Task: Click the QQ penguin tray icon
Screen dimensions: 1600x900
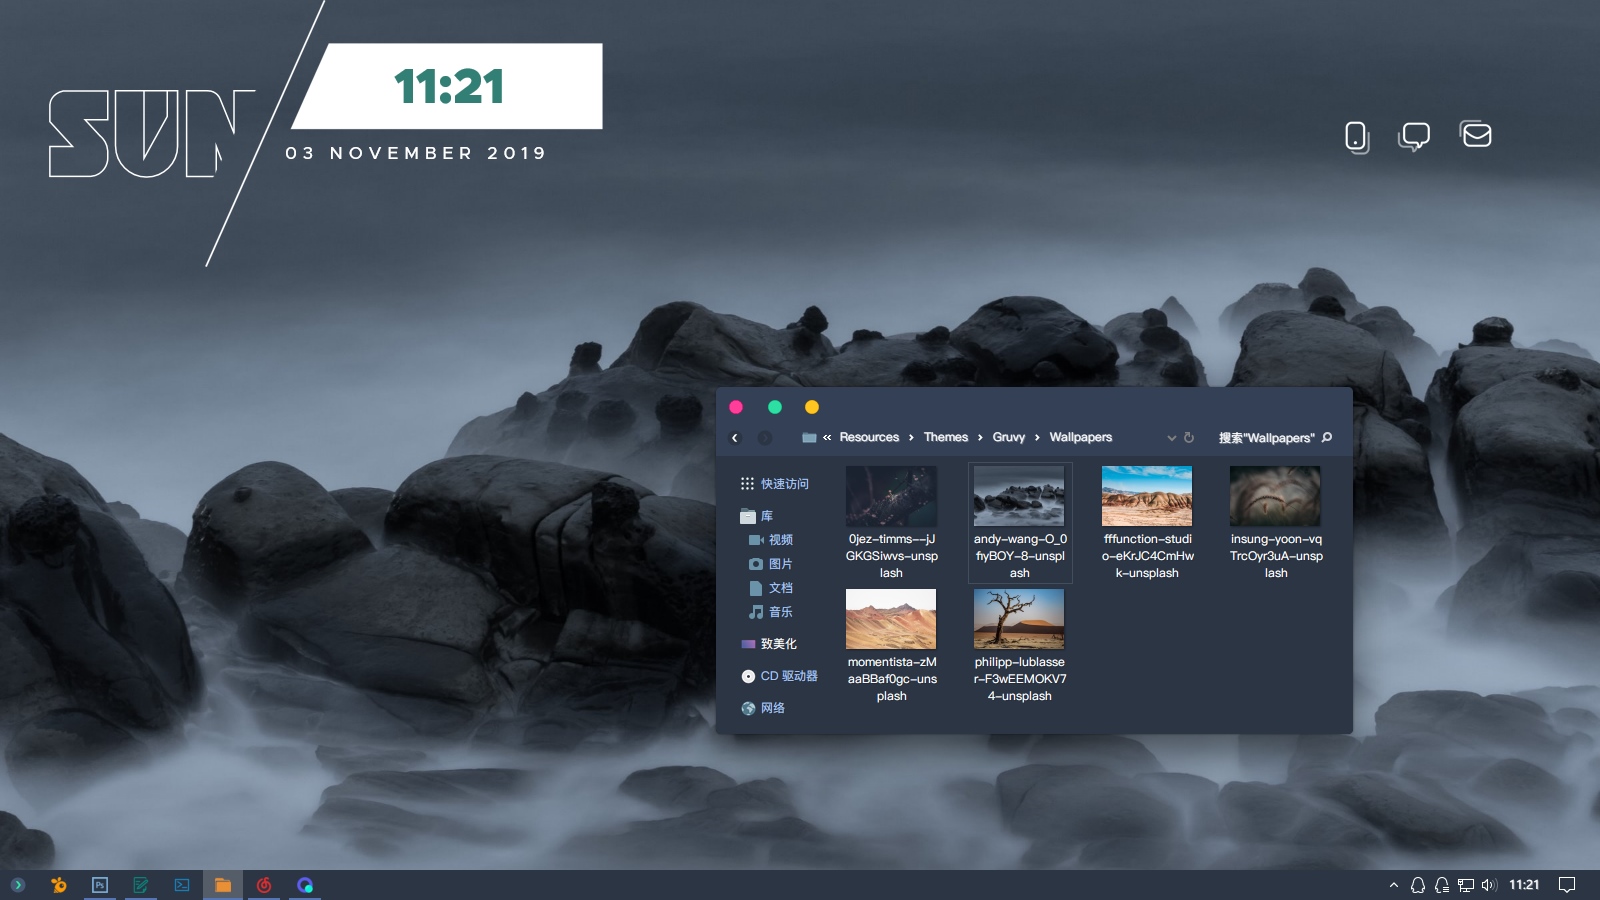Action: pos(1418,885)
